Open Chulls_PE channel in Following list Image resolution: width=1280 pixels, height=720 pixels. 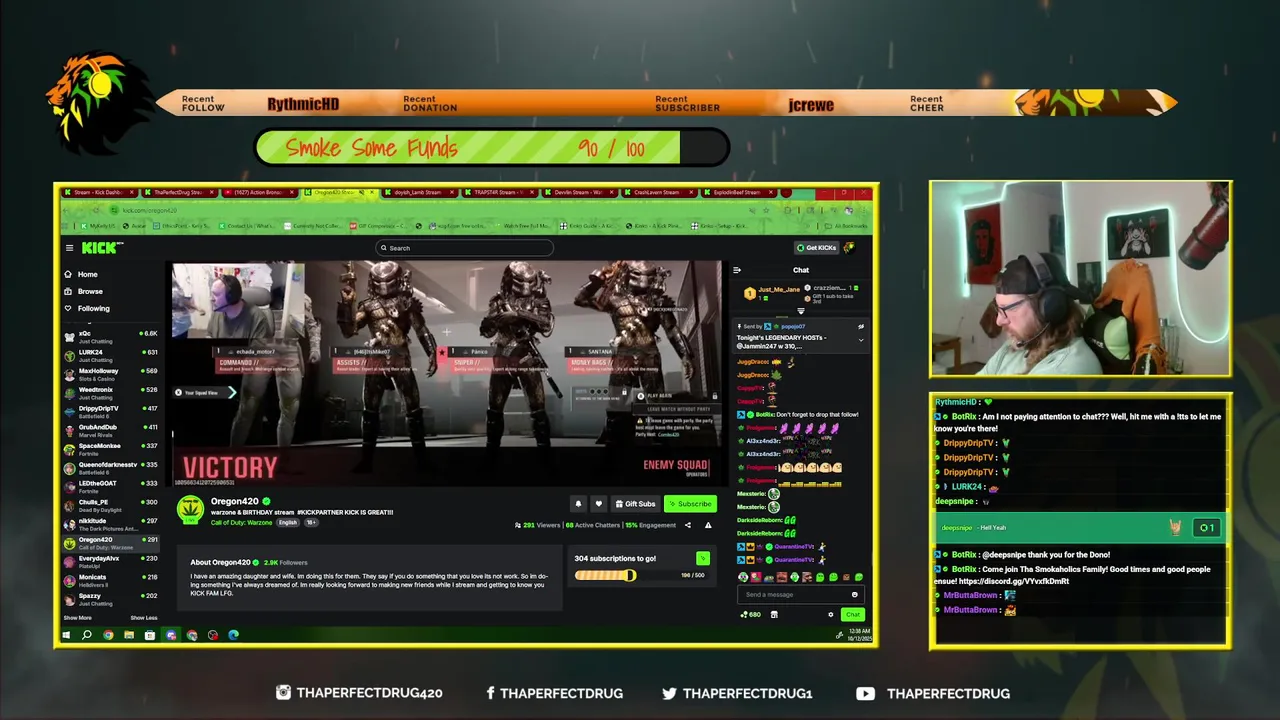point(111,505)
